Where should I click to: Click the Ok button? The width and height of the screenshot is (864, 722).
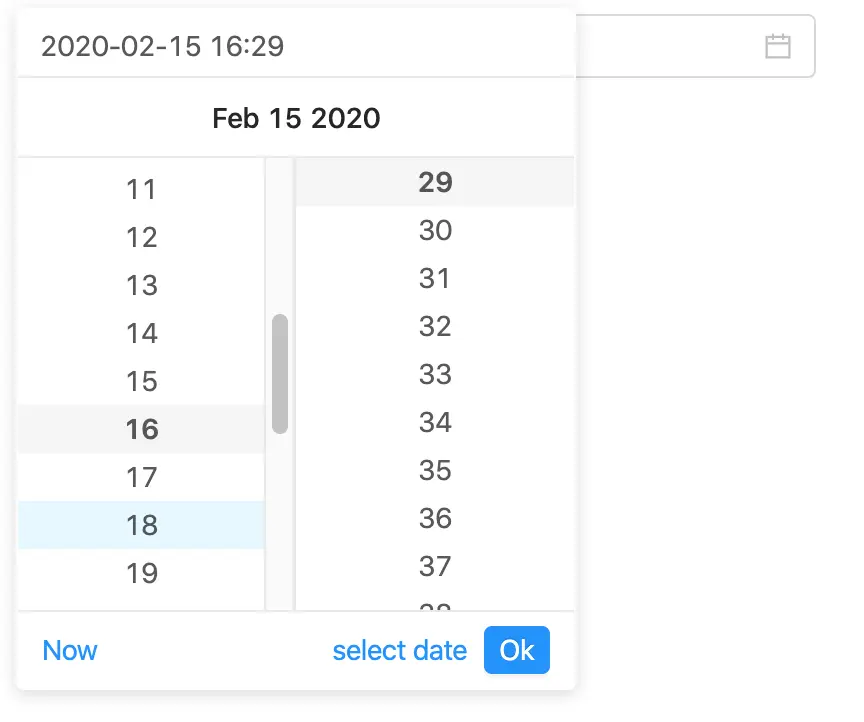pos(517,651)
